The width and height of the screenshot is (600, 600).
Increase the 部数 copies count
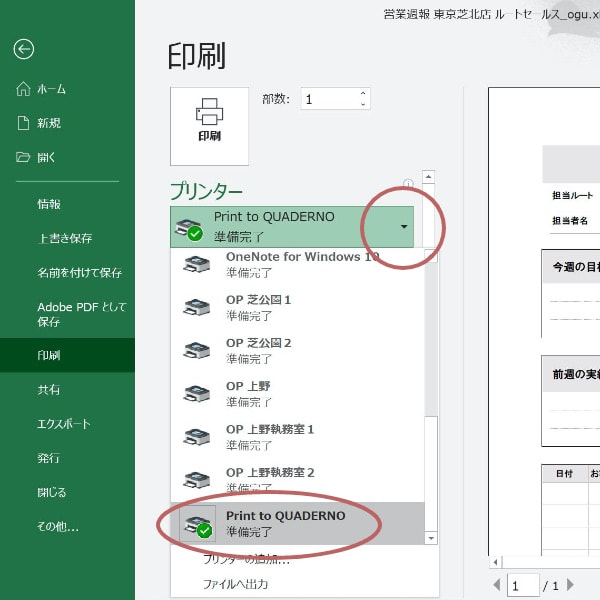point(363,94)
